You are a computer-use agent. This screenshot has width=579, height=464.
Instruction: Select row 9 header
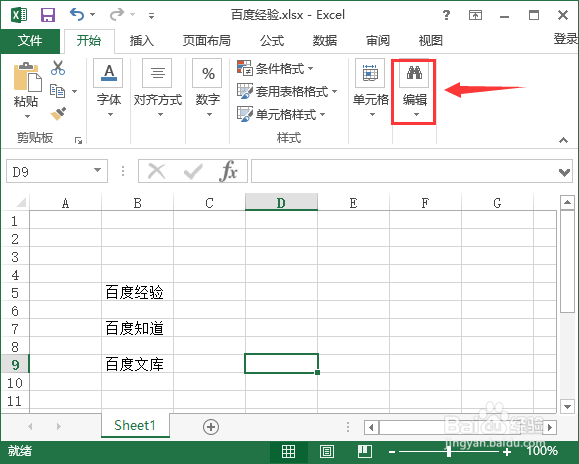(15, 365)
